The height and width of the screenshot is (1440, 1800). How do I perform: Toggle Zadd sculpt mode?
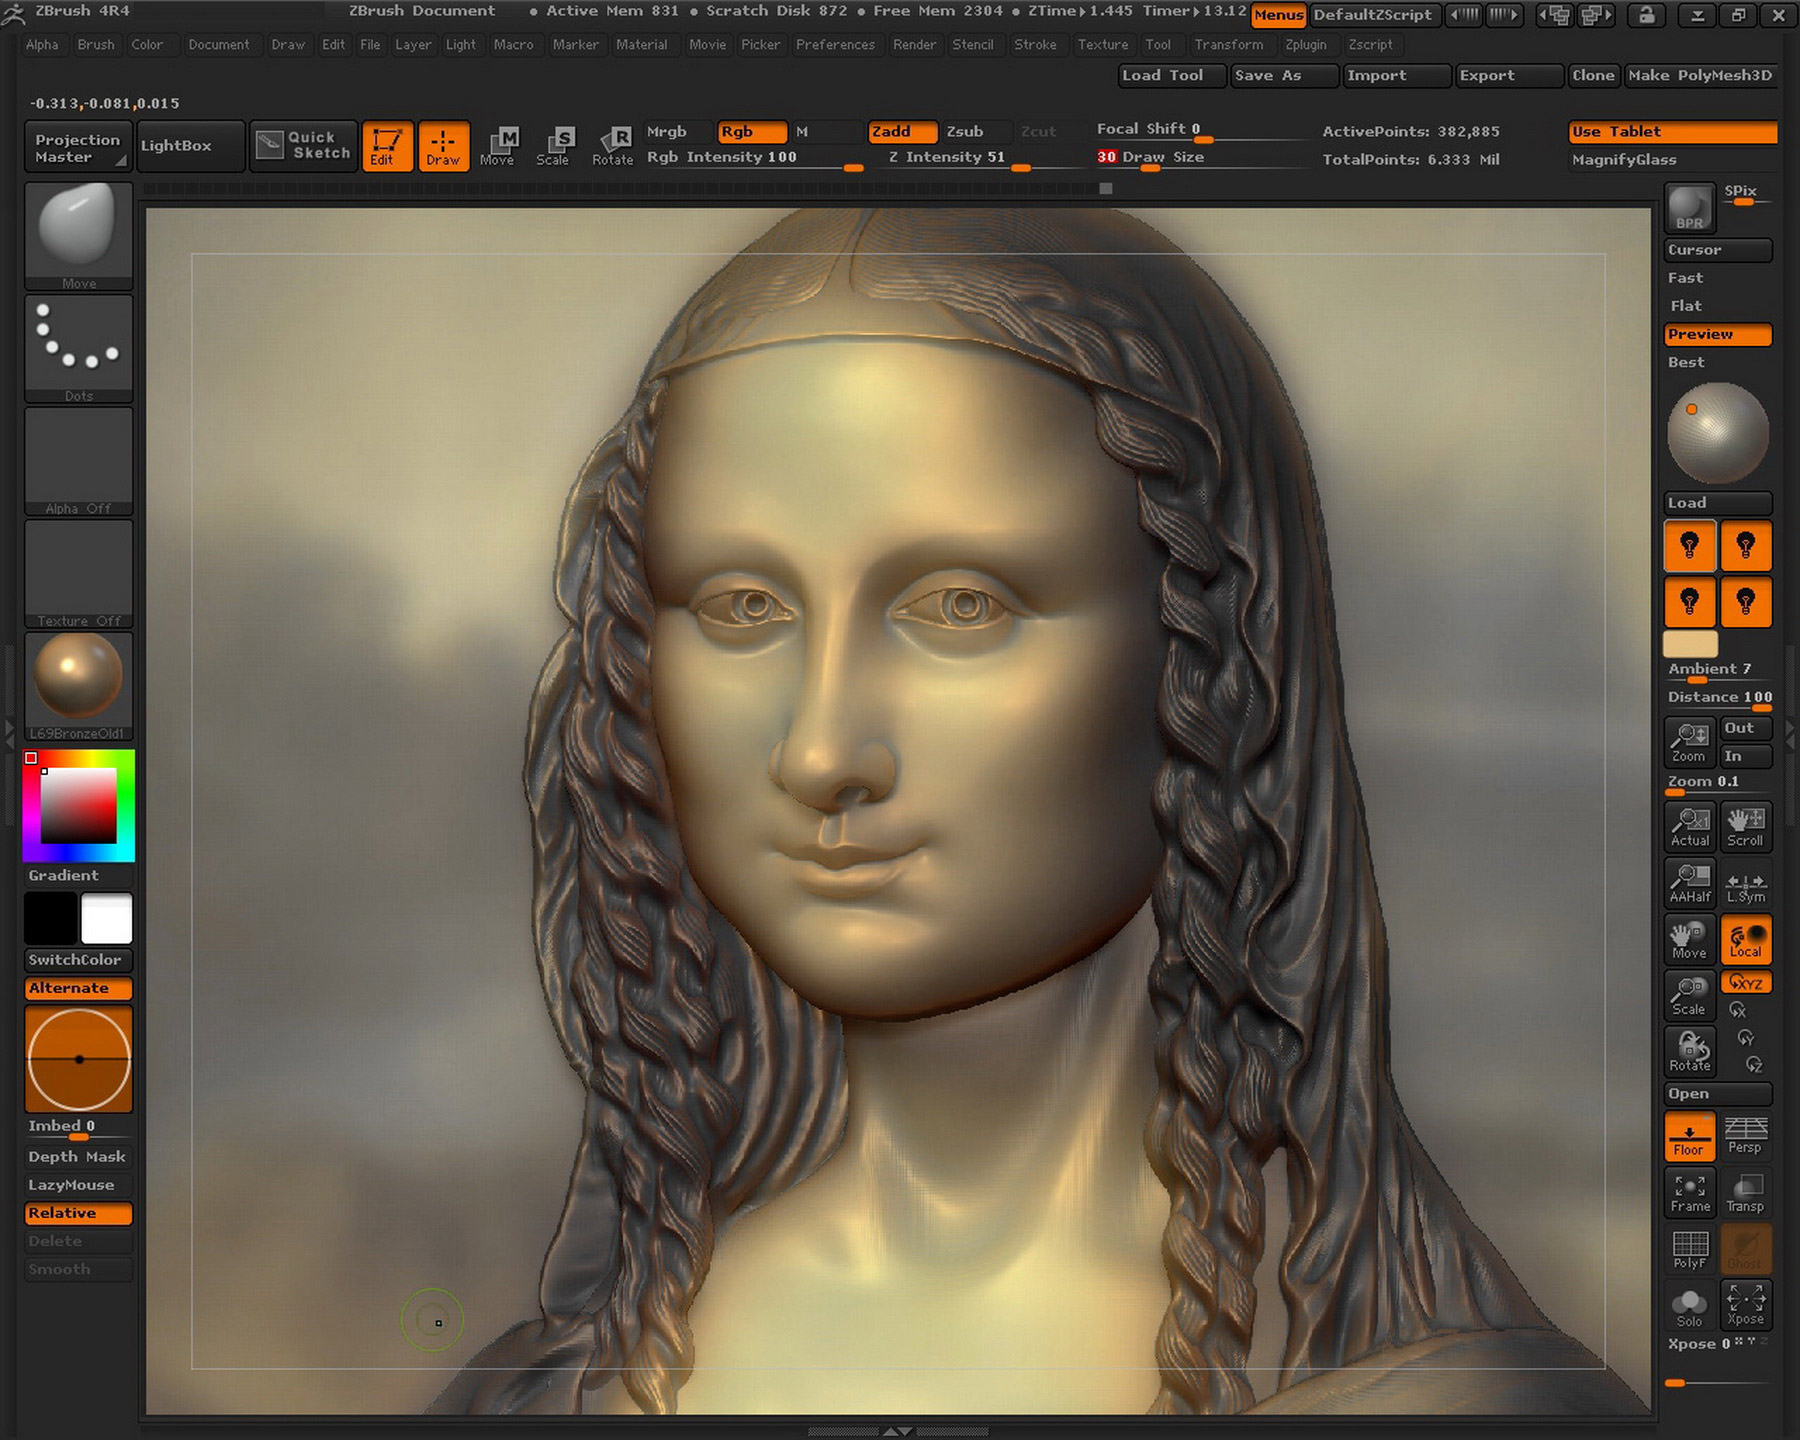click(x=902, y=132)
